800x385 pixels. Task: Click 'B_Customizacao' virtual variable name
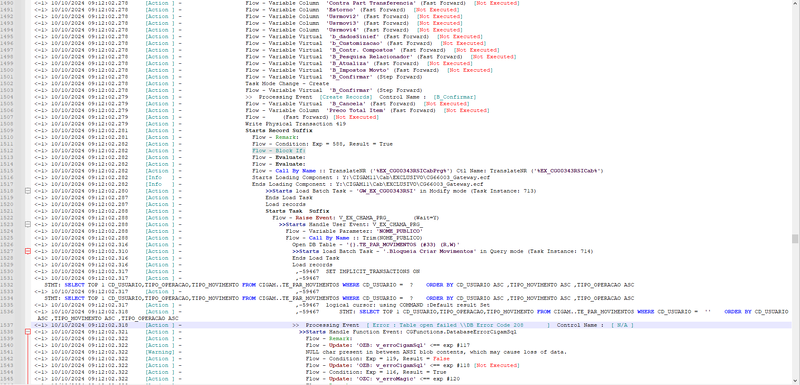pyautogui.click(x=356, y=43)
